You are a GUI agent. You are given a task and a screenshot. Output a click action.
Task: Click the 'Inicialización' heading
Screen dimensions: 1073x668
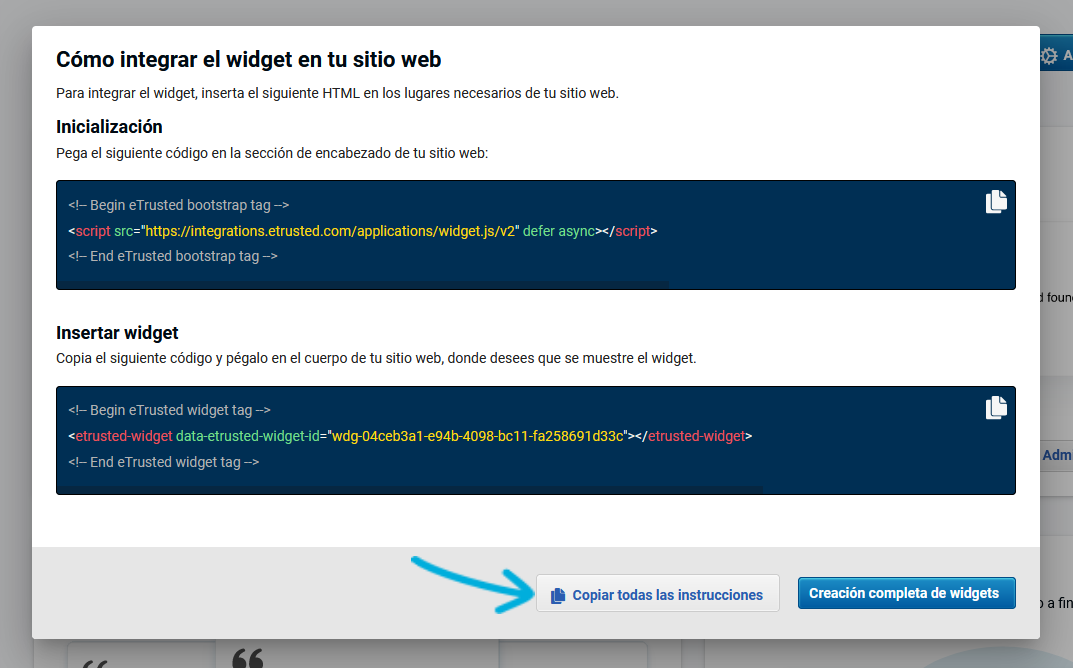pos(109,127)
